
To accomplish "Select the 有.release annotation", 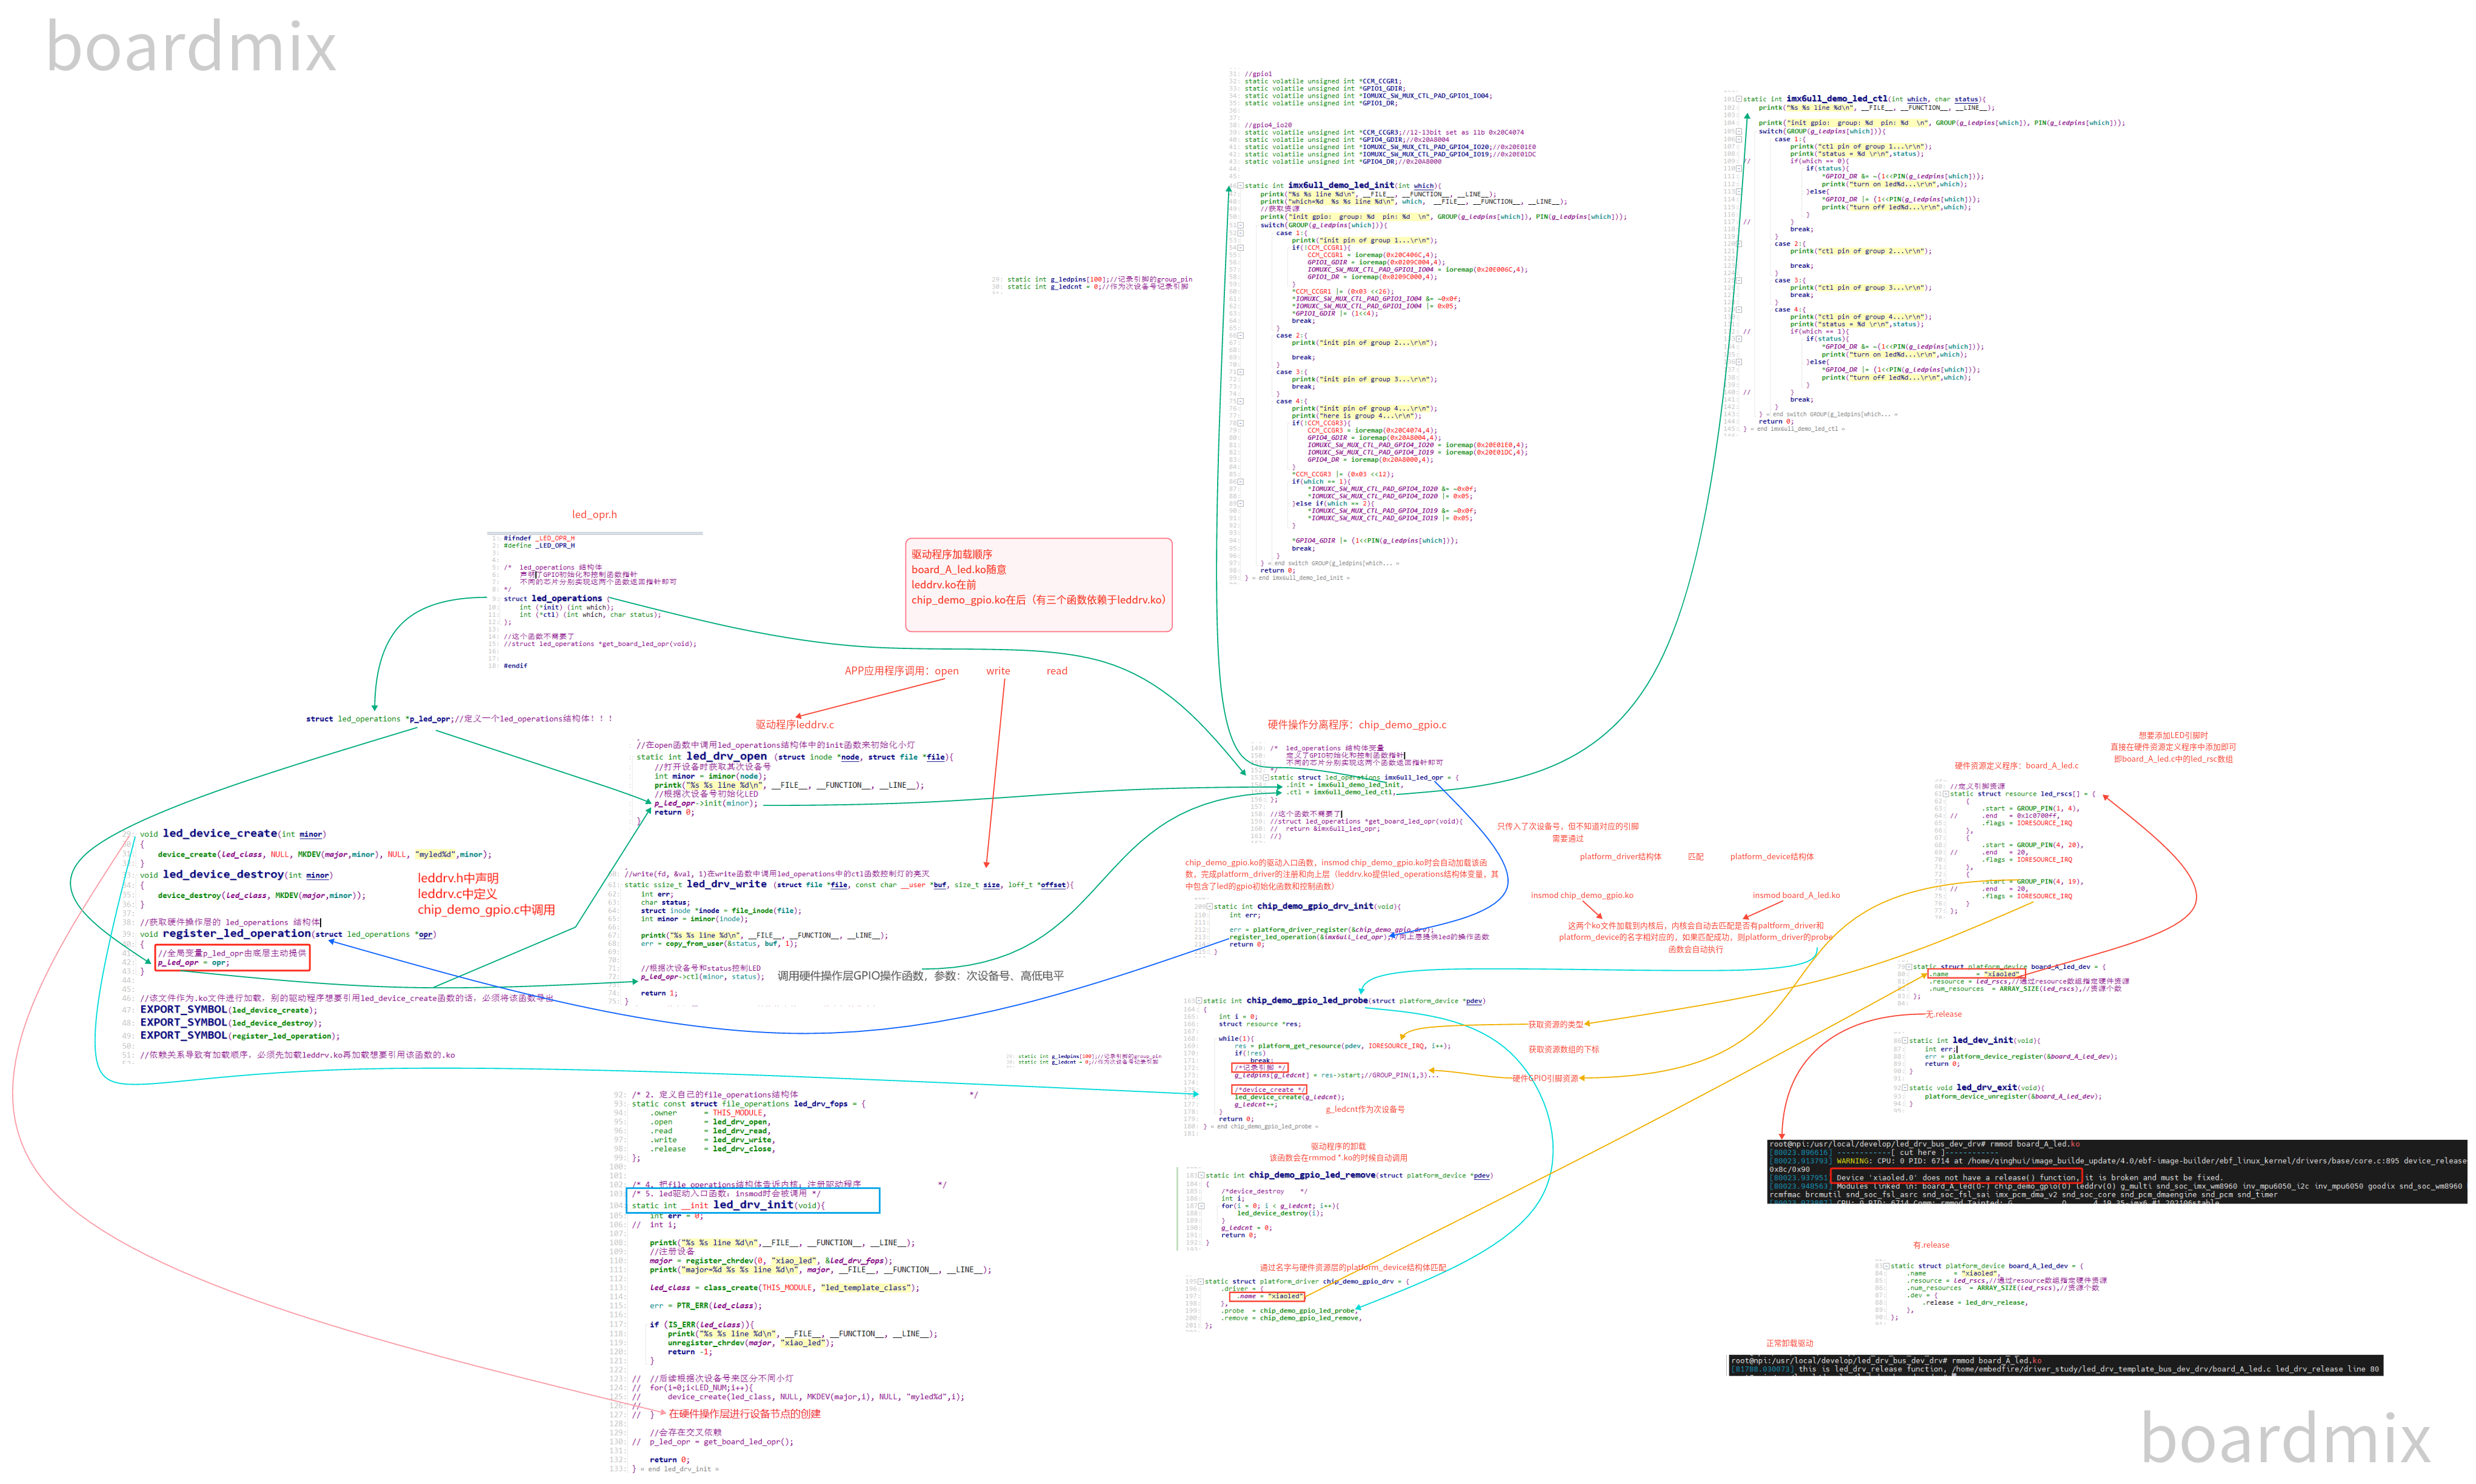I will coord(1931,1246).
